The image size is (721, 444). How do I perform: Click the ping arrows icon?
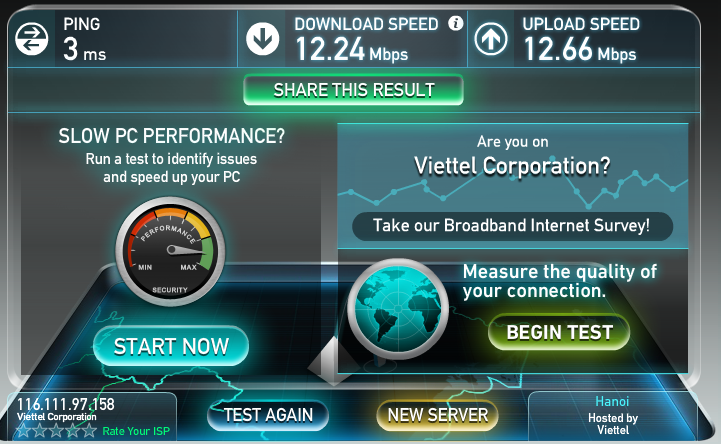[31, 39]
